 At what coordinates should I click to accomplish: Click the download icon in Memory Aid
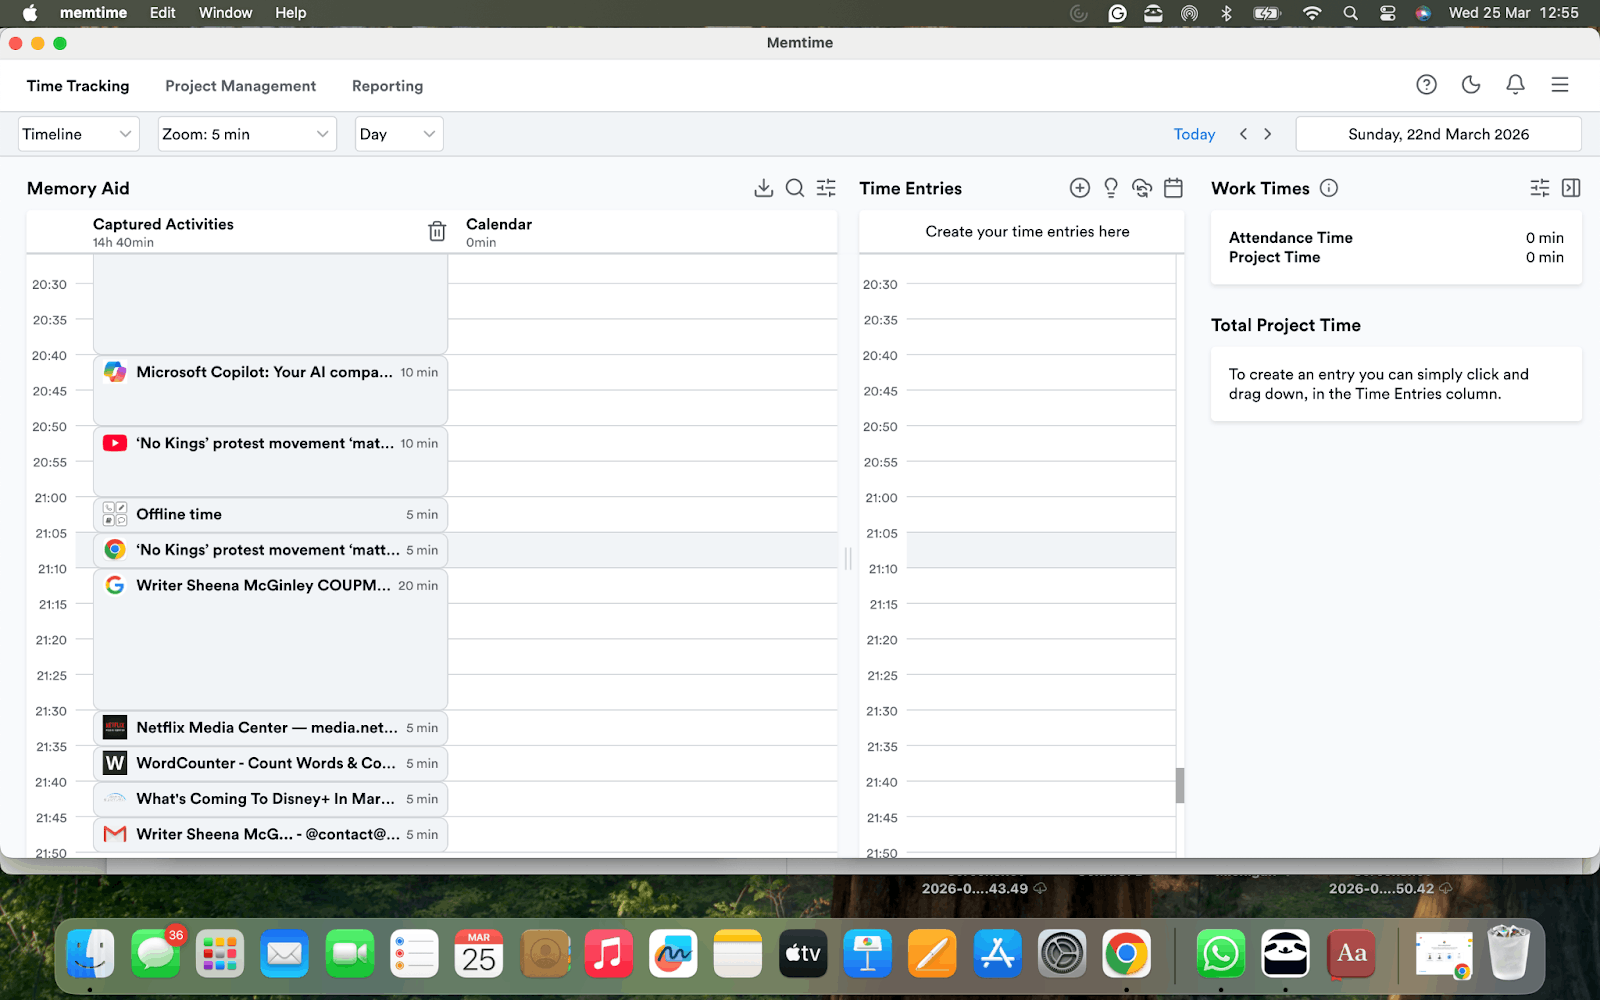point(763,187)
